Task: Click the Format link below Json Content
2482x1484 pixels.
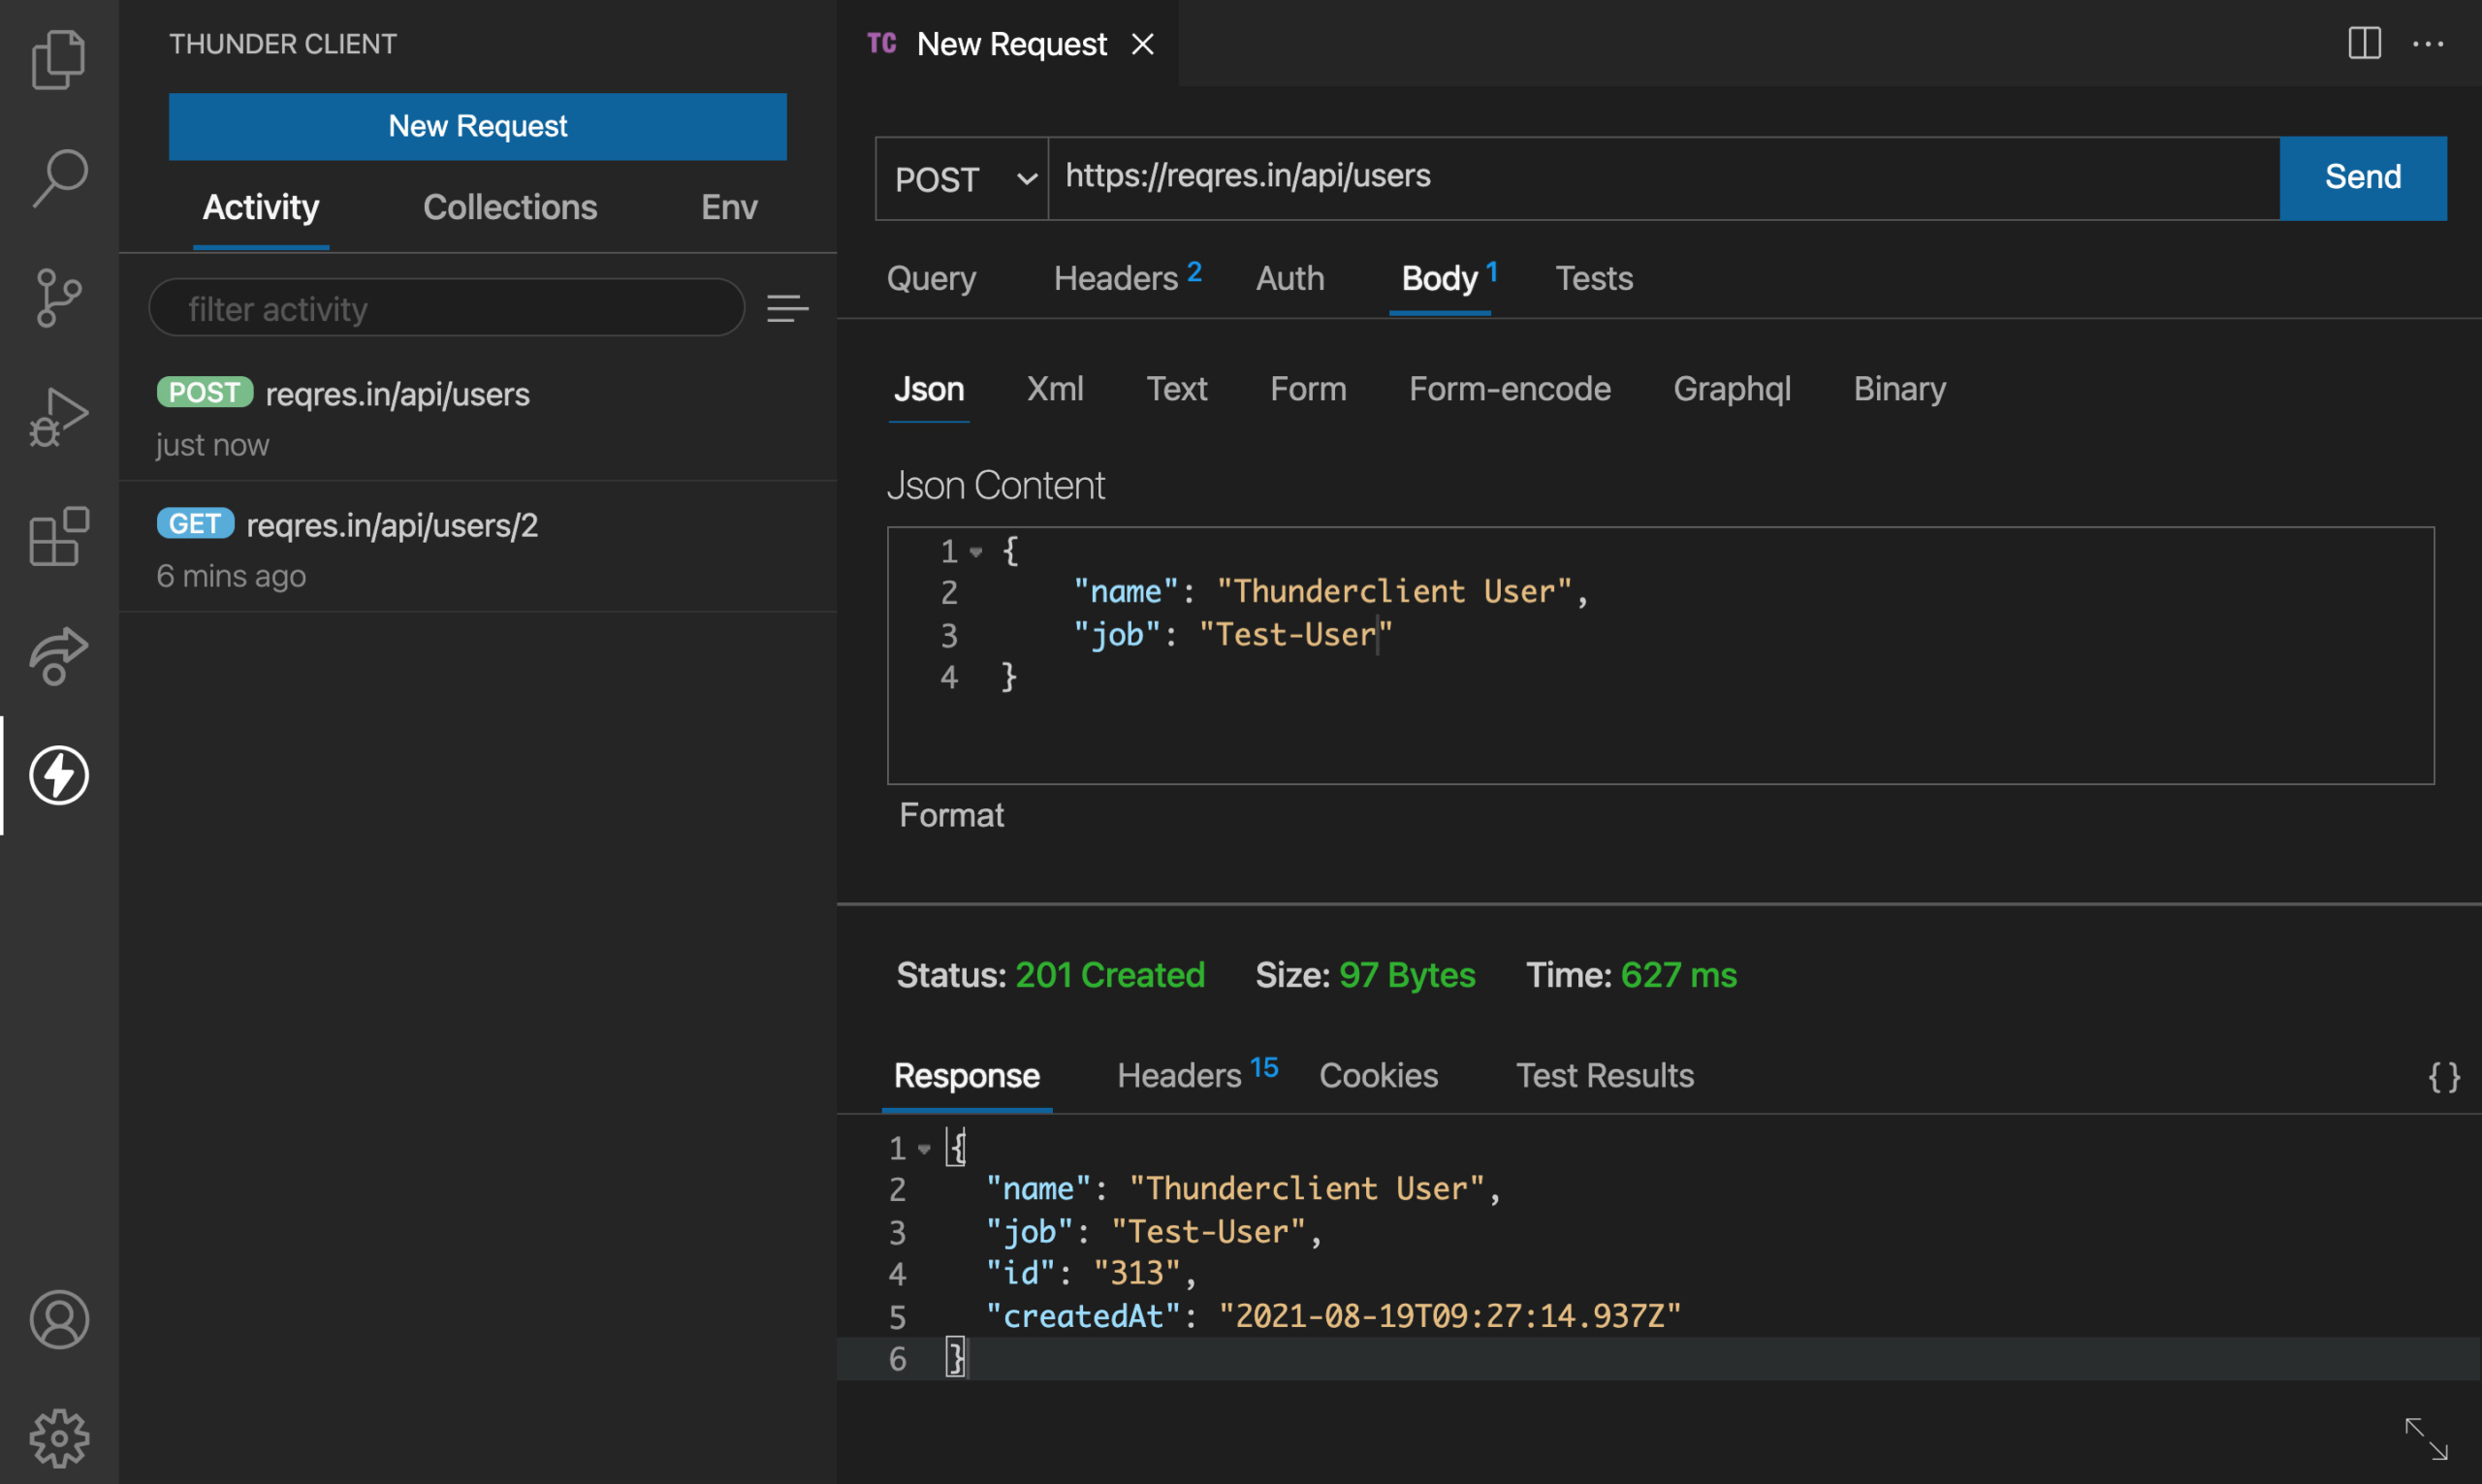Action: point(951,815)
